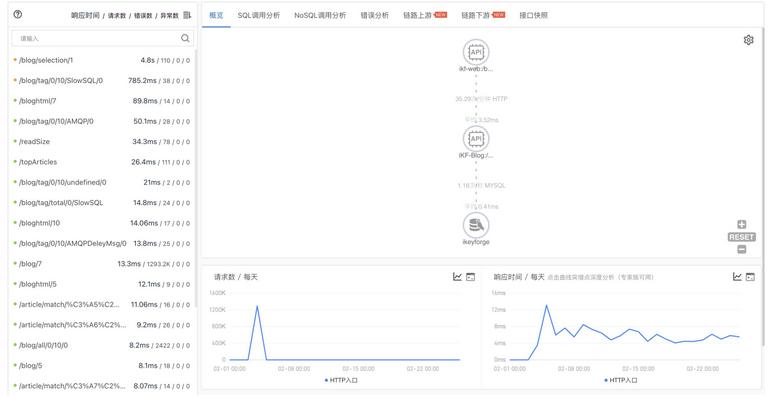Select the /blog/tag/0/10/AMQPDeleyMsg/0 row

click(102, 244)
